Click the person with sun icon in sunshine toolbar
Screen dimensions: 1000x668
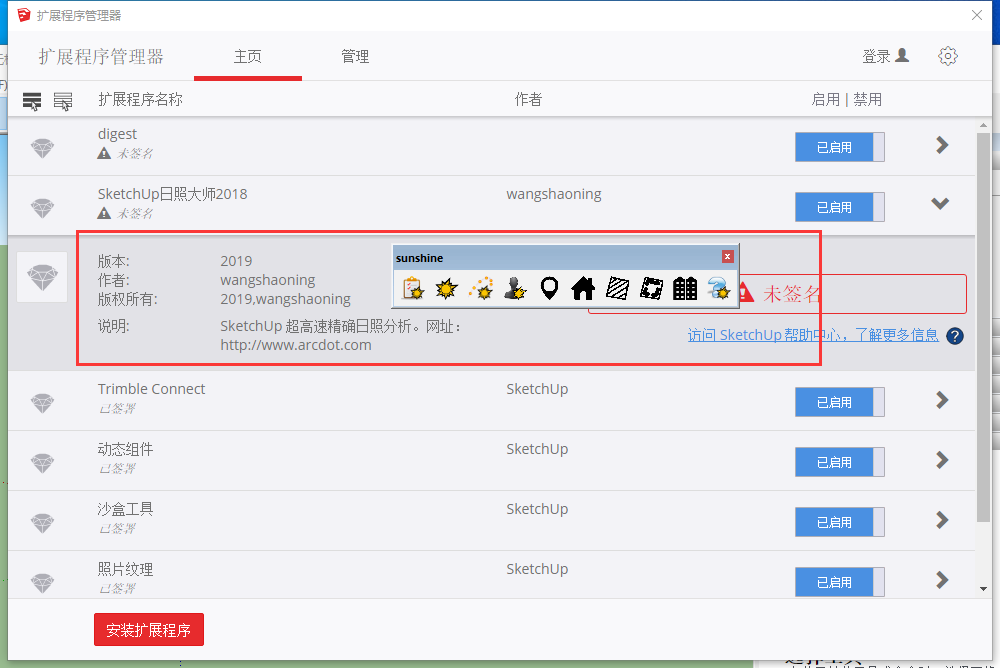point(515,288)
